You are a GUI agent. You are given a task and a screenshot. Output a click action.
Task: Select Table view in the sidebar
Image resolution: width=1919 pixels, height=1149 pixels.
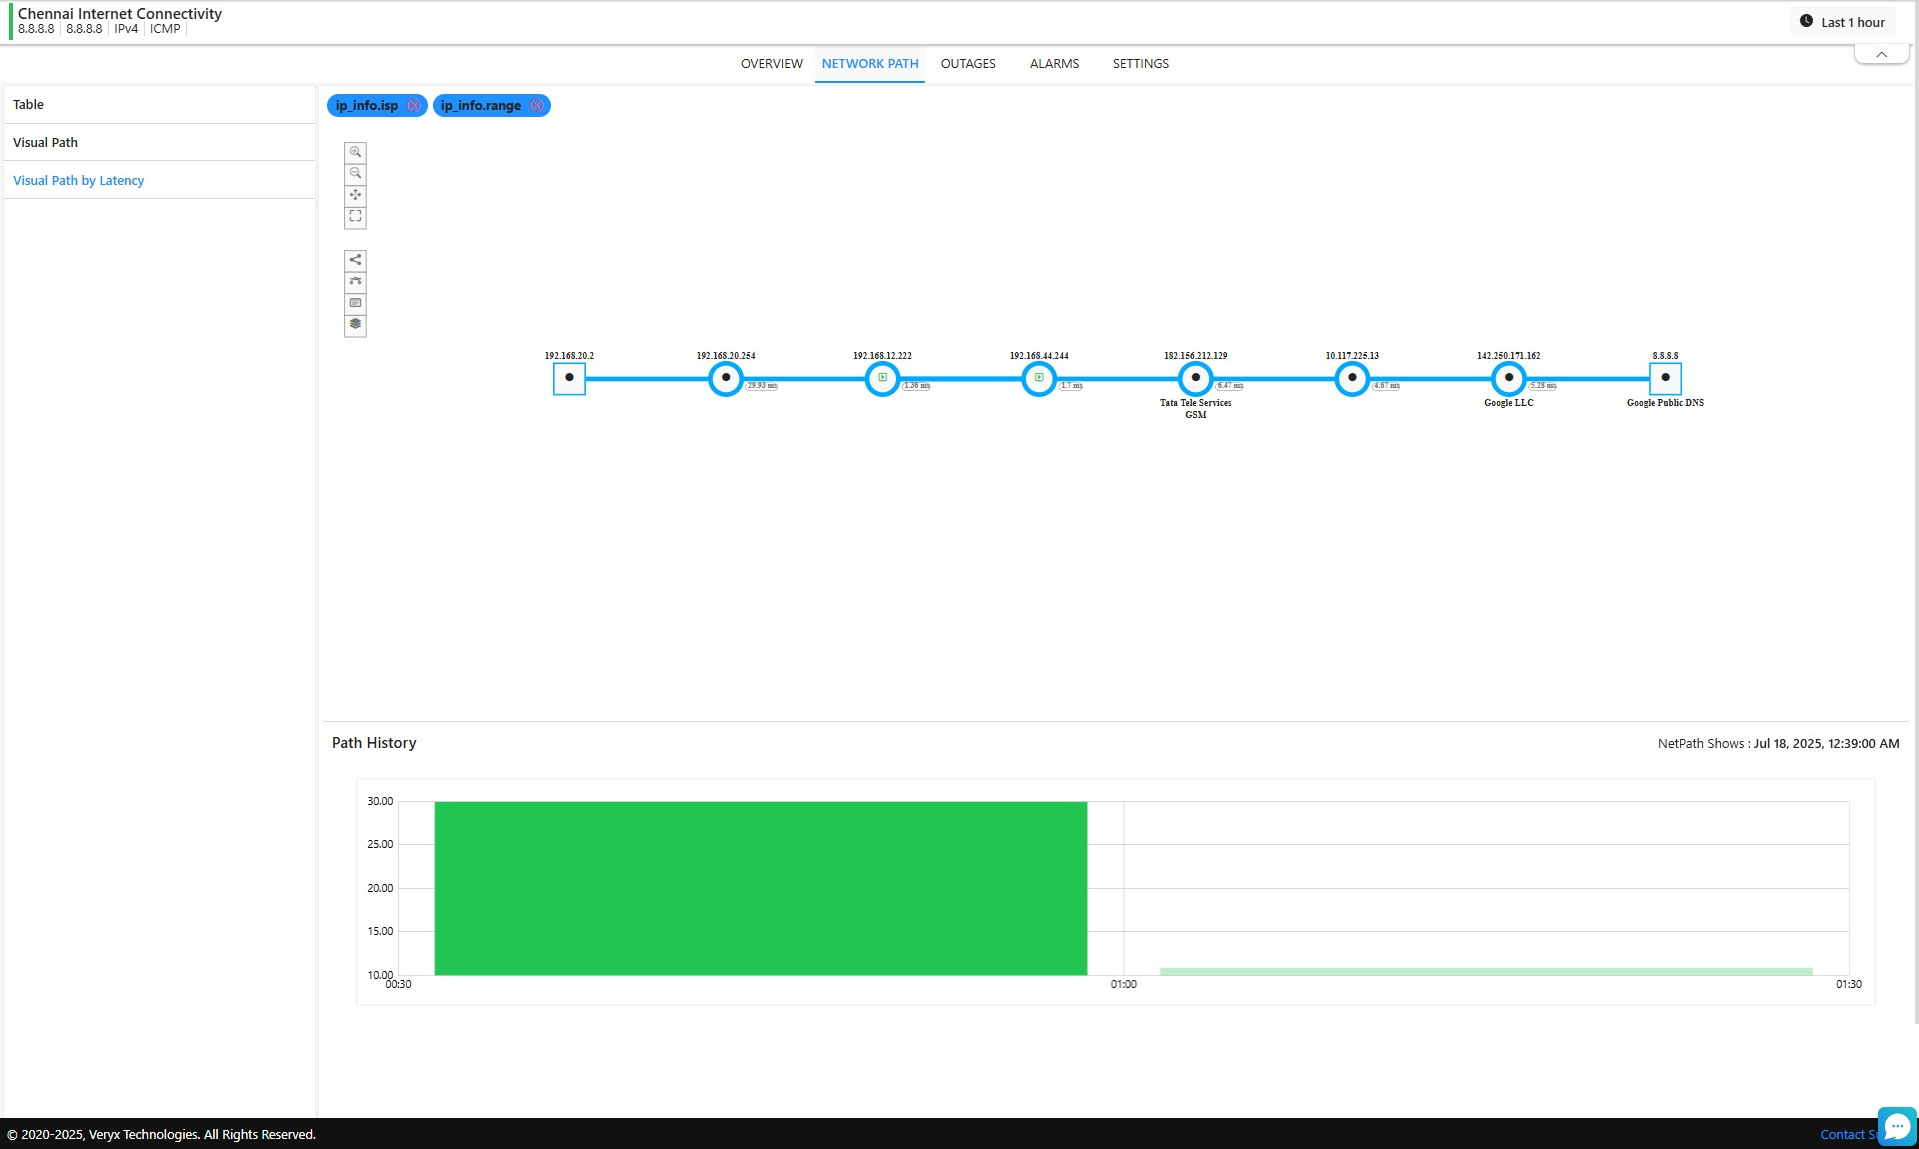tap(29, 105)
